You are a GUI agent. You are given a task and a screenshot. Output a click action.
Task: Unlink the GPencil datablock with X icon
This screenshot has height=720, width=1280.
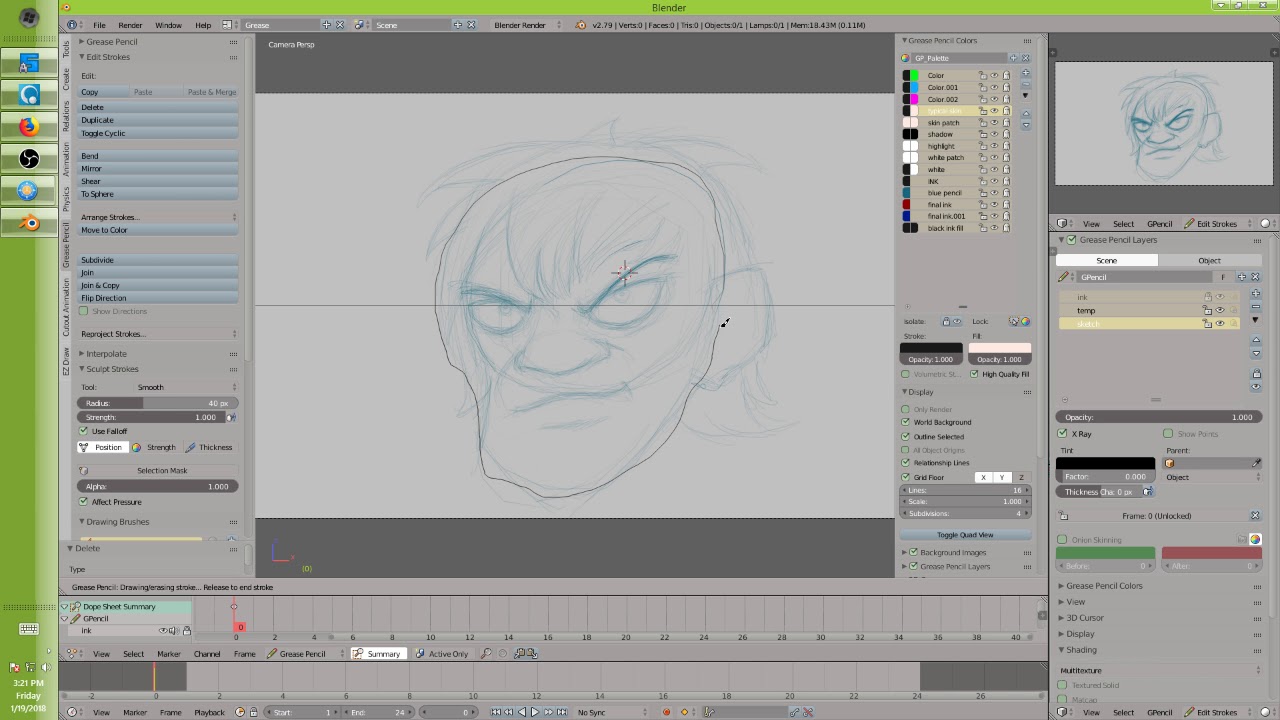[x=1255, y=277]
